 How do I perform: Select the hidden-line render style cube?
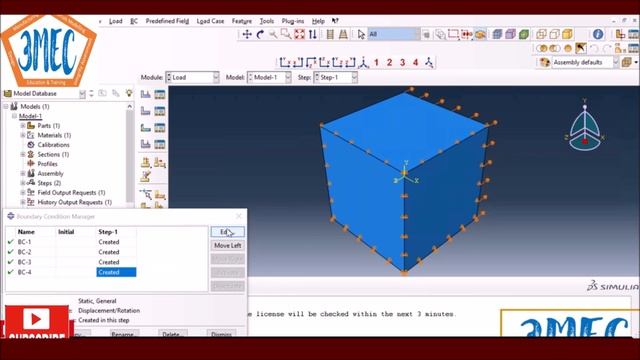pyautogui.click(x=554, y=34)
